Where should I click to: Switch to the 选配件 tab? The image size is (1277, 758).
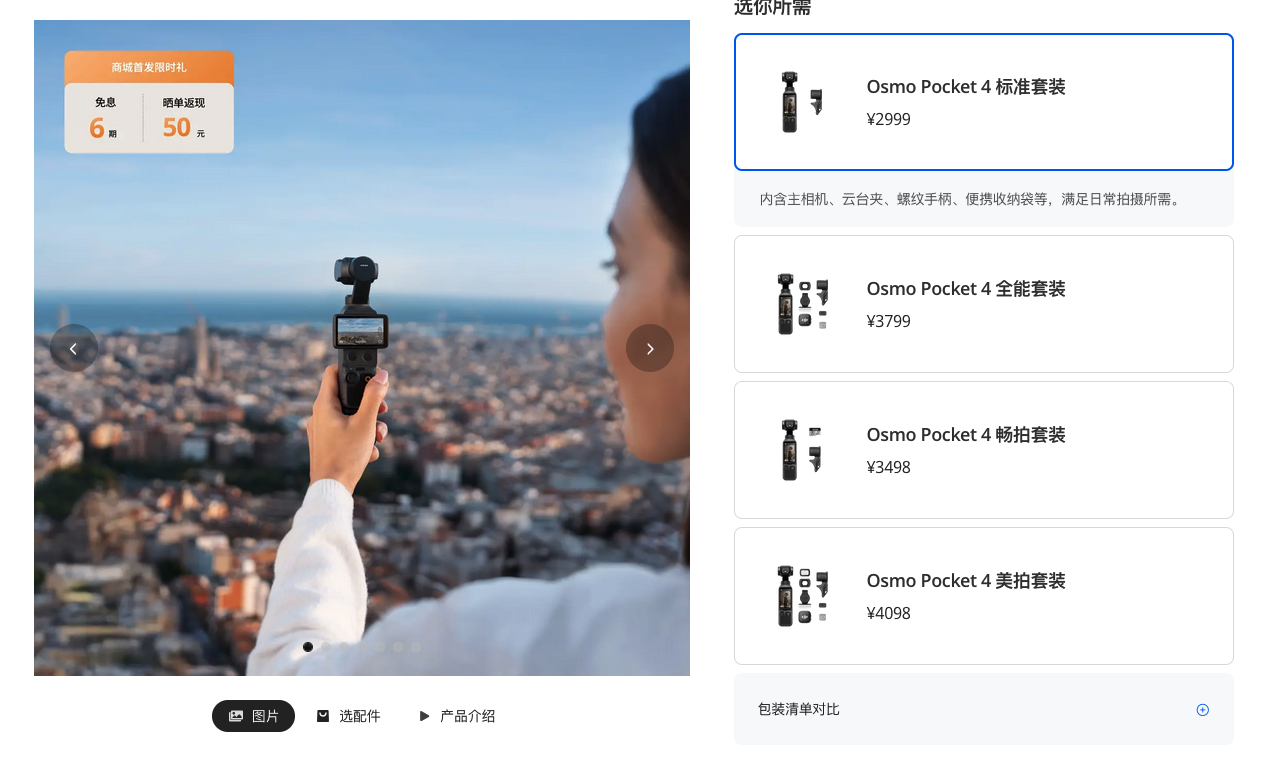pos(348,716)
